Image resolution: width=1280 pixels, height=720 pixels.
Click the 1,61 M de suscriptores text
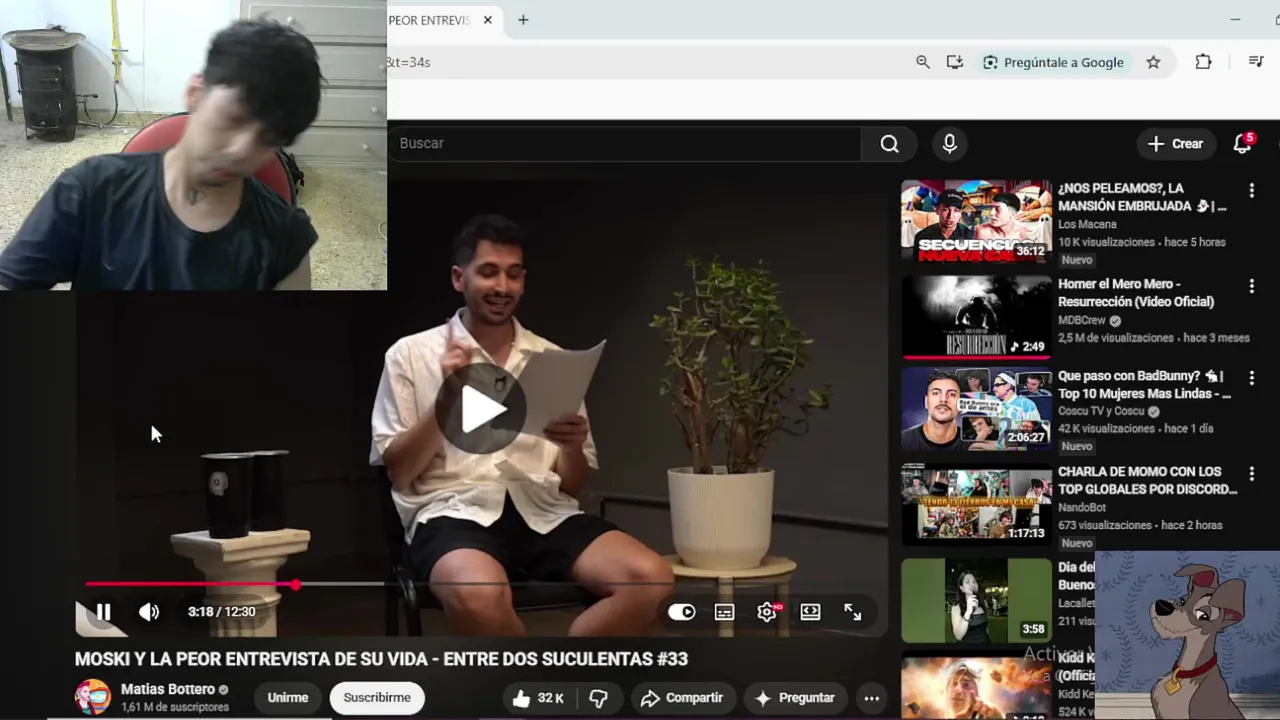[x=175, y=707]
